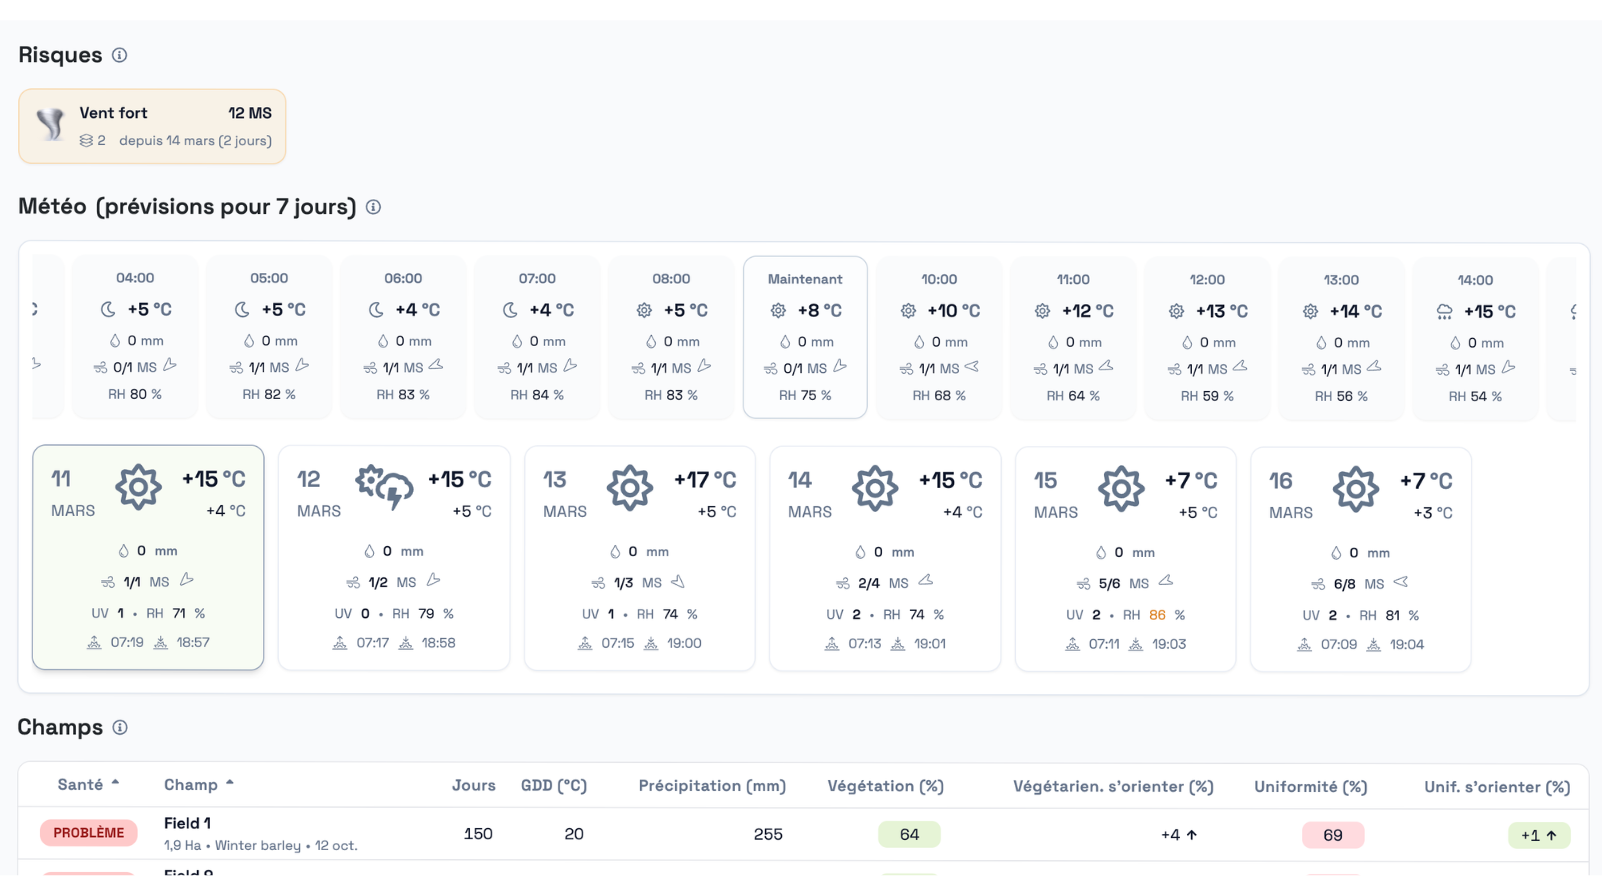Click the green vegetation value 64 badge

pos(909,834)
